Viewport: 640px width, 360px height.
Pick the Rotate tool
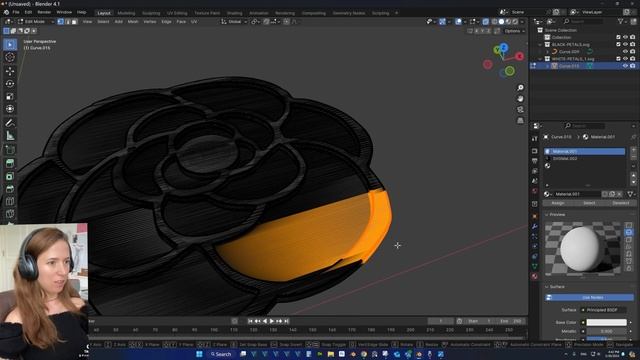click(10, 84)
